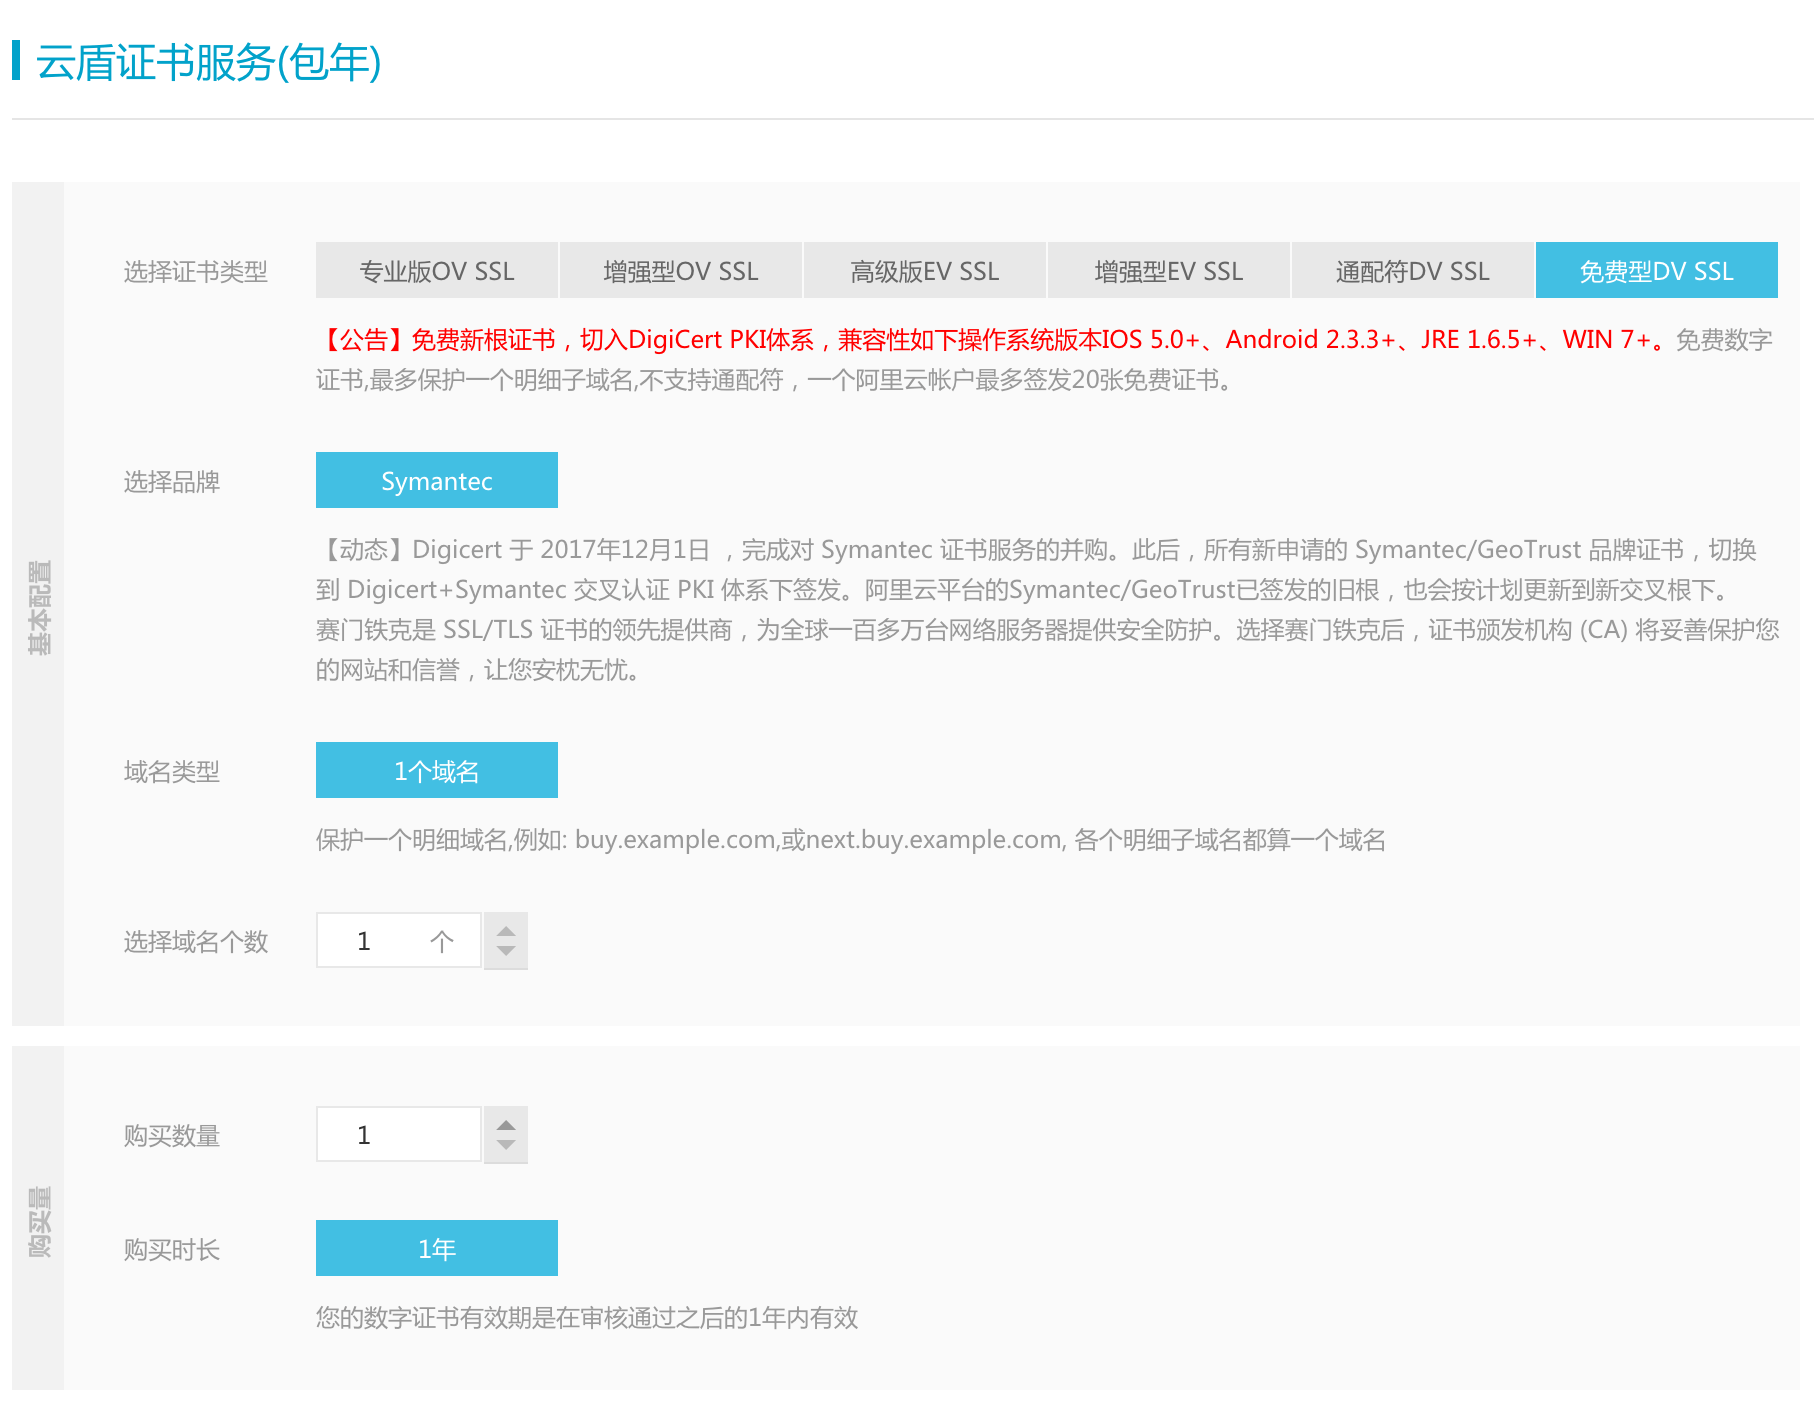
Task: Click the 保护一个明细域名 example description text
Action: [x=851, y=840]
